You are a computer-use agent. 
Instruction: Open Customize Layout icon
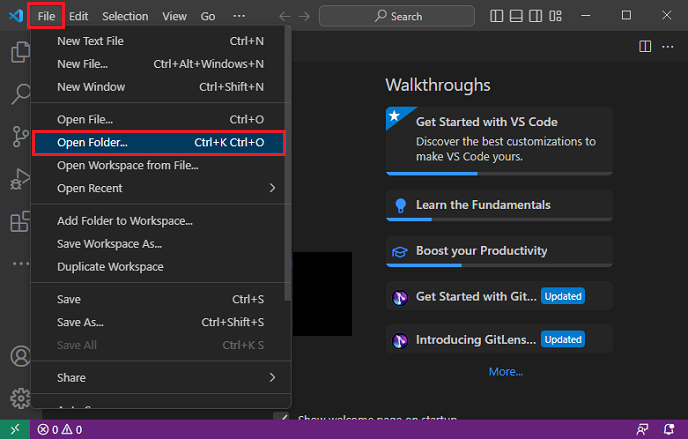[555, 16]
